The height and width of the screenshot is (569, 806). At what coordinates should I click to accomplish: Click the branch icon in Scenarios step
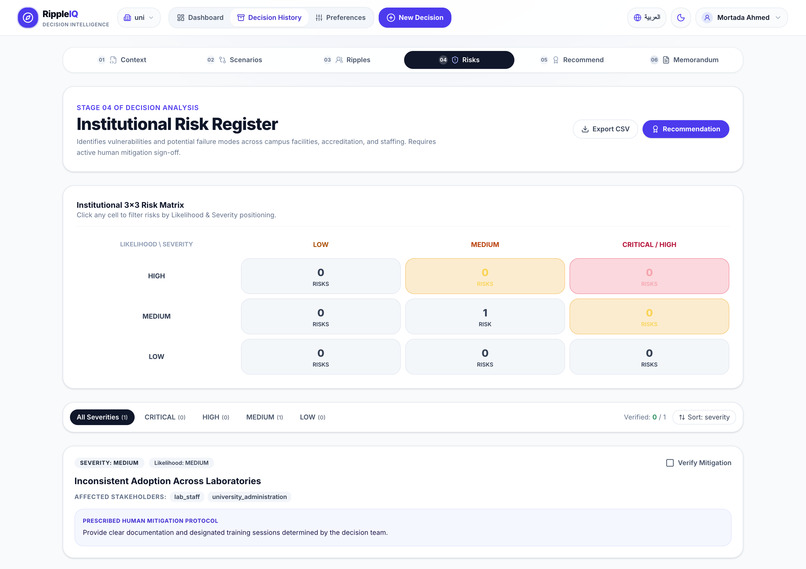223,60
